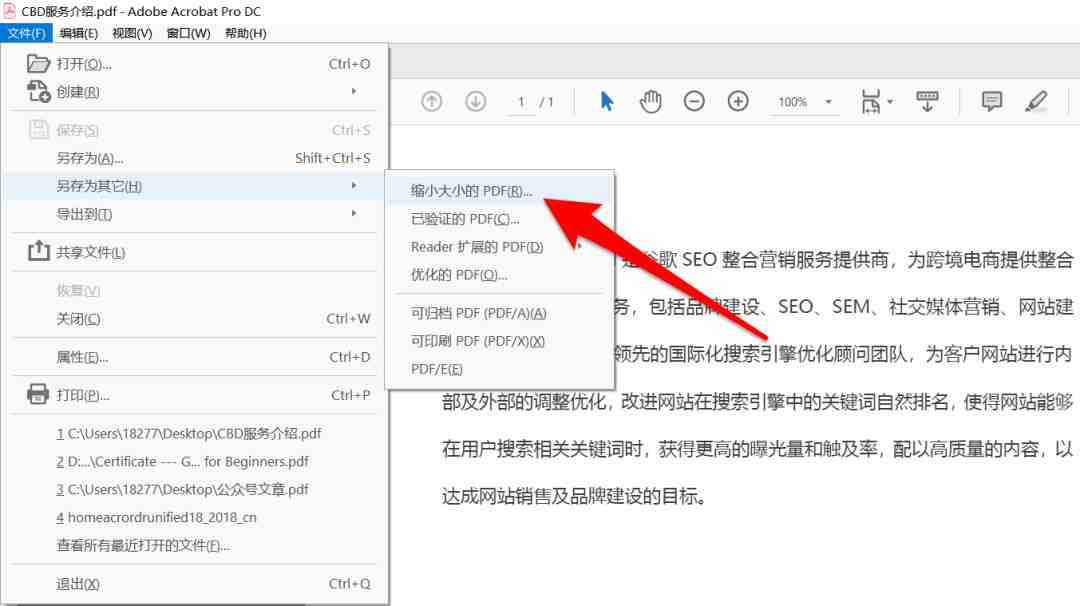Click the fit page width icon
The height and width of the screenshot is (606, 1080).
pyautogui.click(x=871, y=102)
